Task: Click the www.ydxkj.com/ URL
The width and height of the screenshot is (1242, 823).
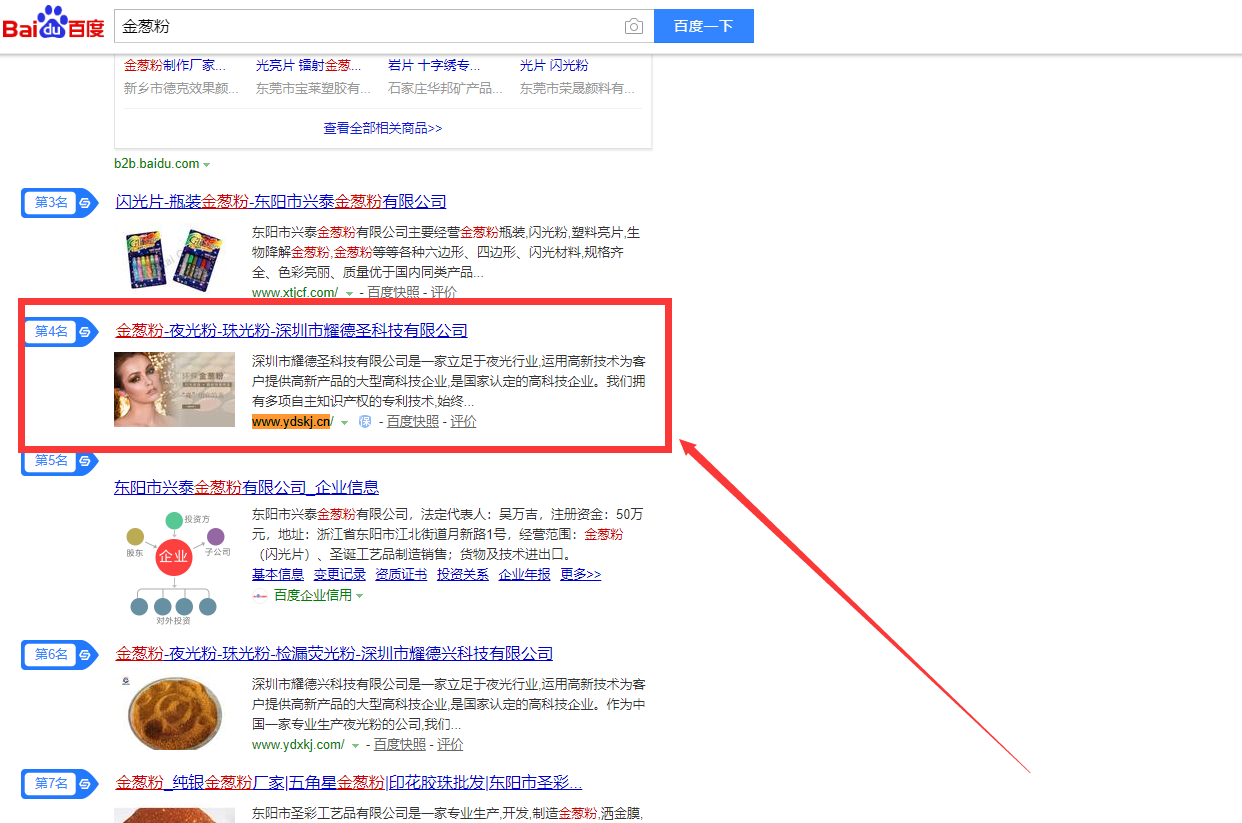Action: click(x=298, y=745)
